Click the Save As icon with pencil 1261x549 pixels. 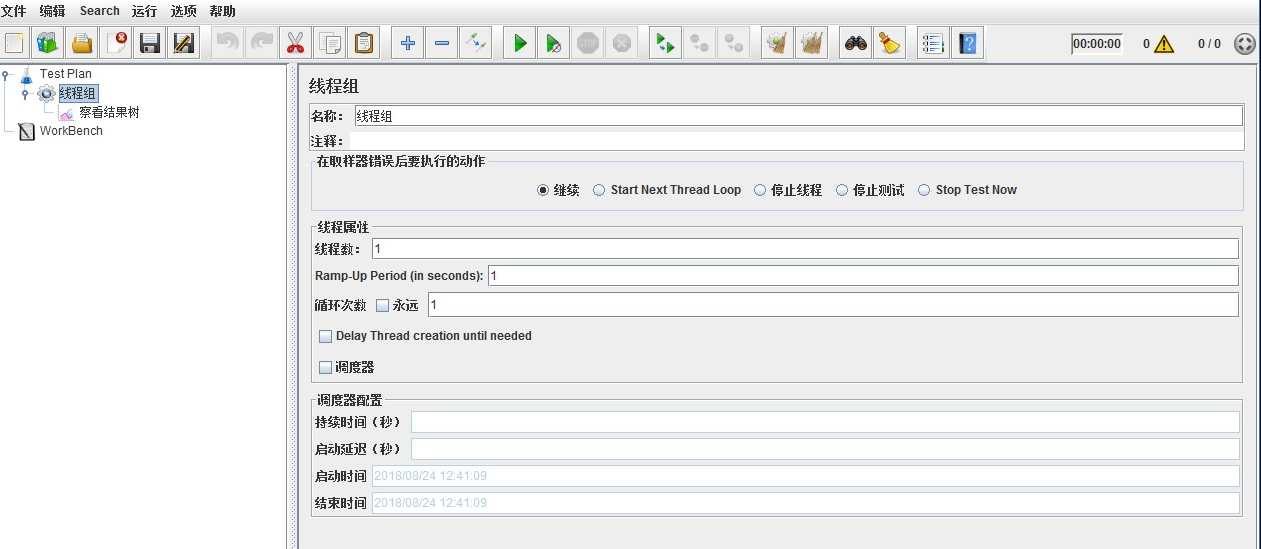184,43
